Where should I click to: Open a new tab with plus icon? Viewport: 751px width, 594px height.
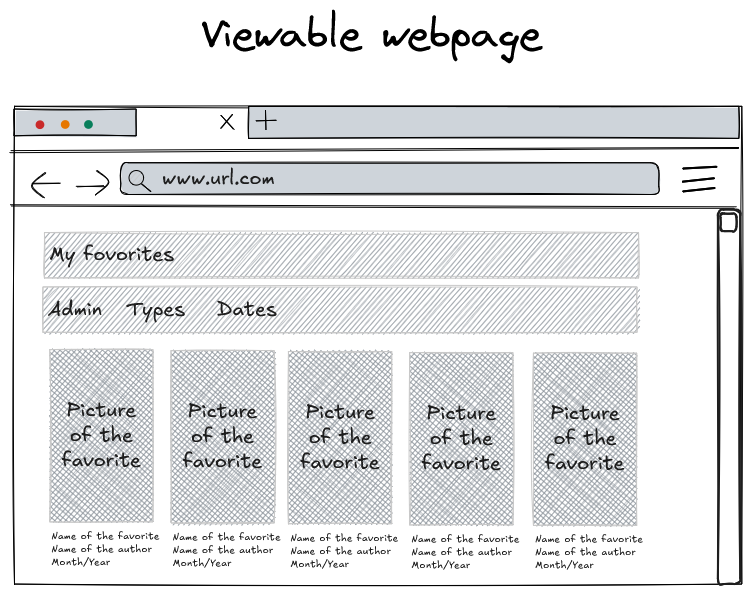point(265,122)
